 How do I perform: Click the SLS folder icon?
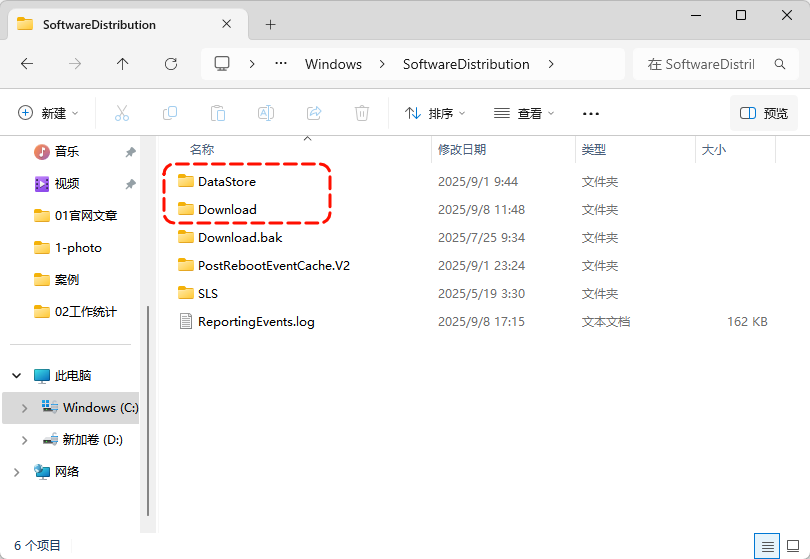click(185, 293)
